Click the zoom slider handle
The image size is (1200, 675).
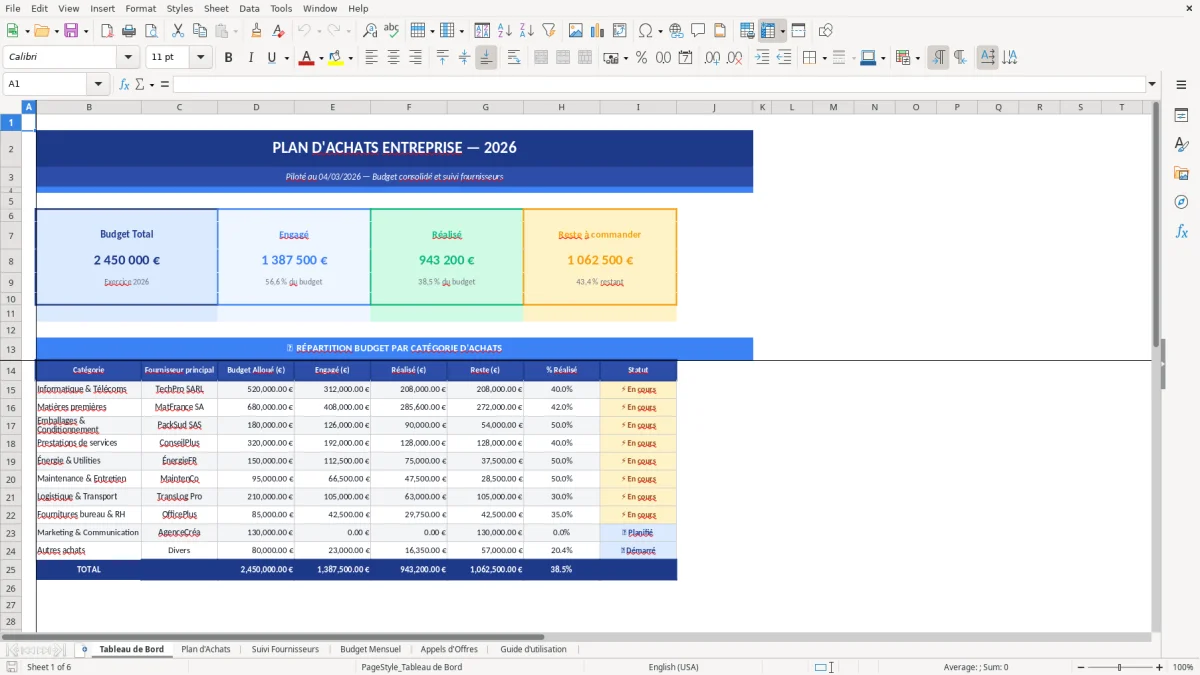click(x=1120, y=667)
